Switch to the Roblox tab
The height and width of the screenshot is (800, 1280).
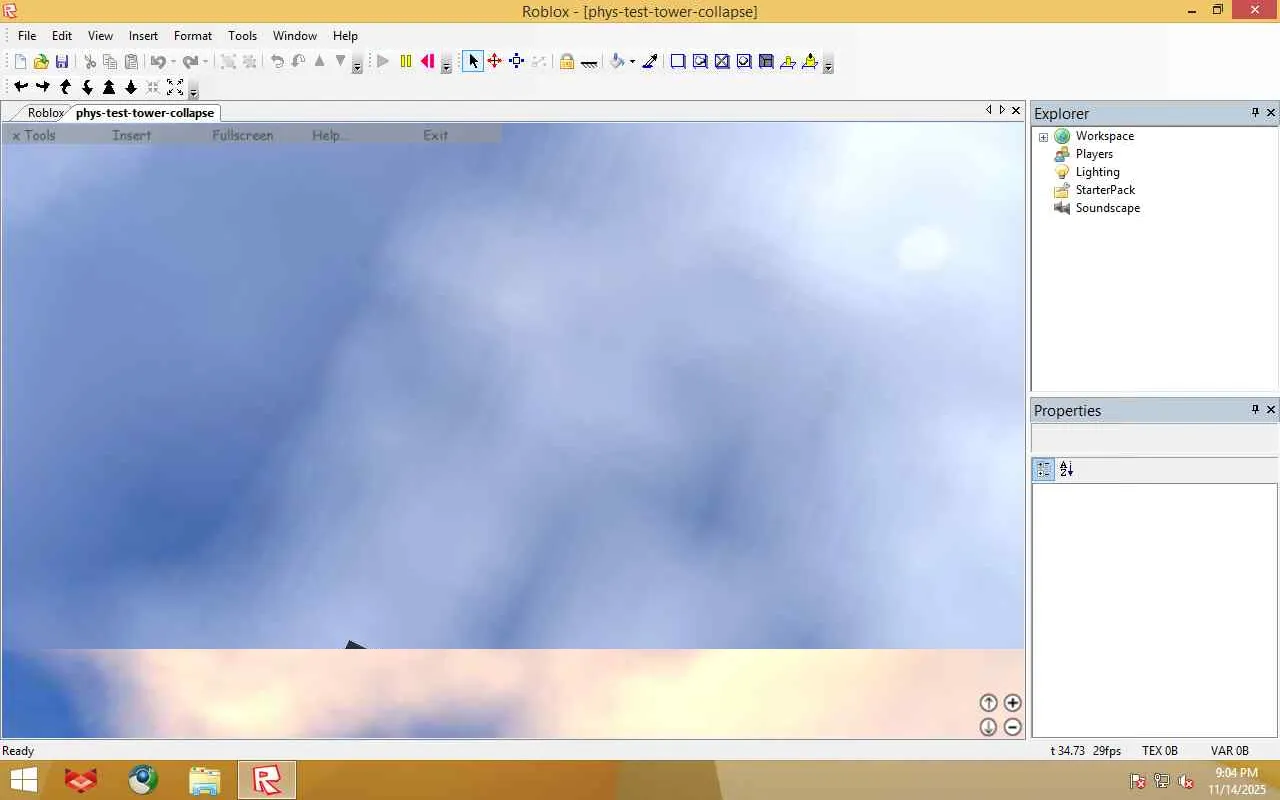46,113
